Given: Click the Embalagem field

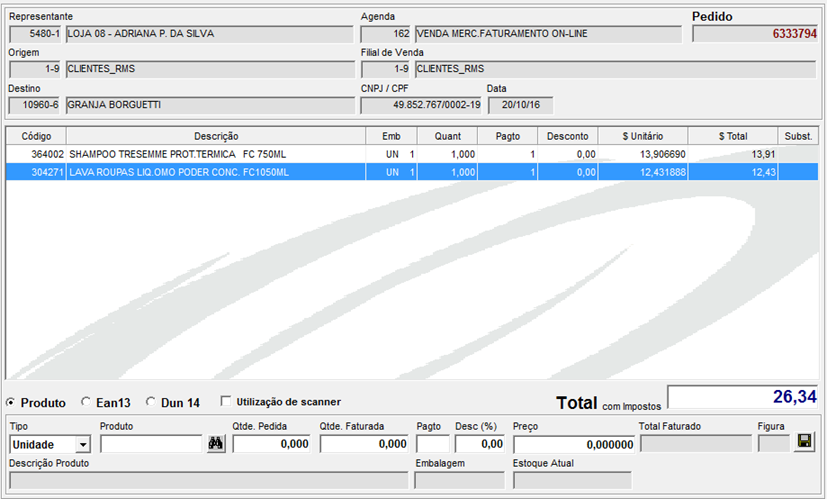Looking at the screenshot, I should coord(460,481).
